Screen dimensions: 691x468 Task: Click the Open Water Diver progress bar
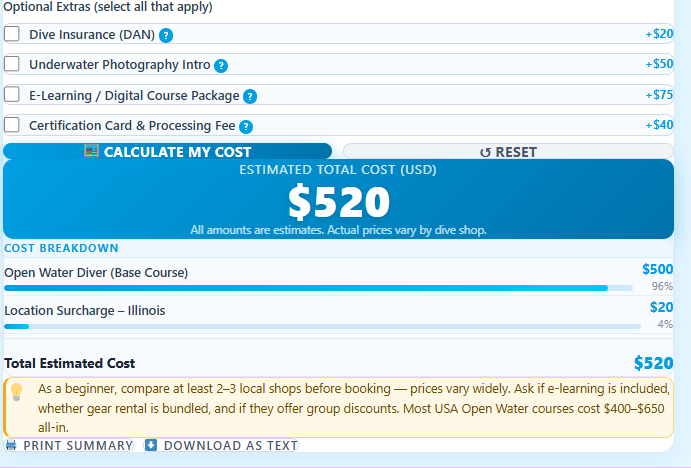point(318,288)
